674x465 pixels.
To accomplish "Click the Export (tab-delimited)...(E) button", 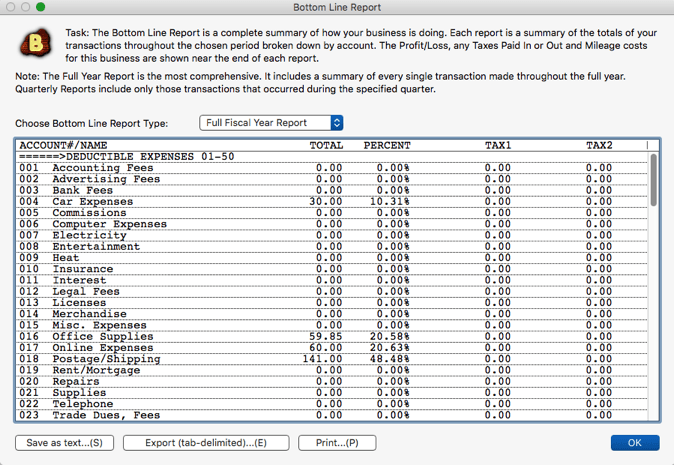I will point(206,443).
